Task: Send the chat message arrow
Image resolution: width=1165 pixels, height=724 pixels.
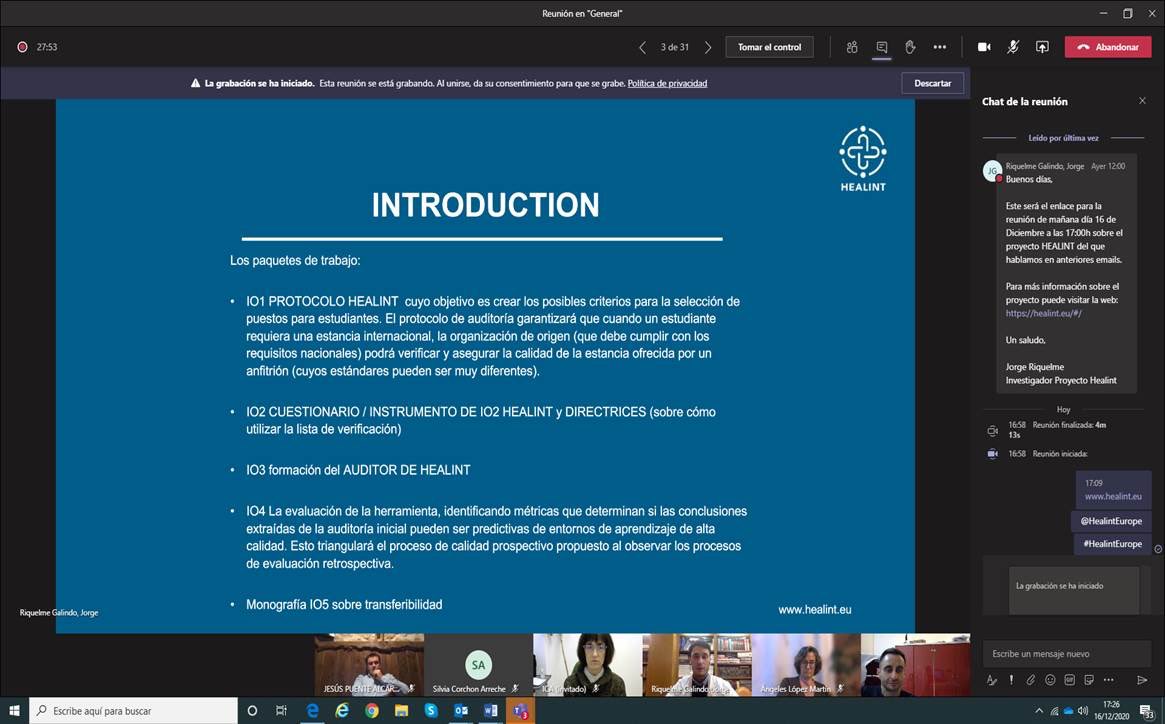Action: click(1142, 679)
